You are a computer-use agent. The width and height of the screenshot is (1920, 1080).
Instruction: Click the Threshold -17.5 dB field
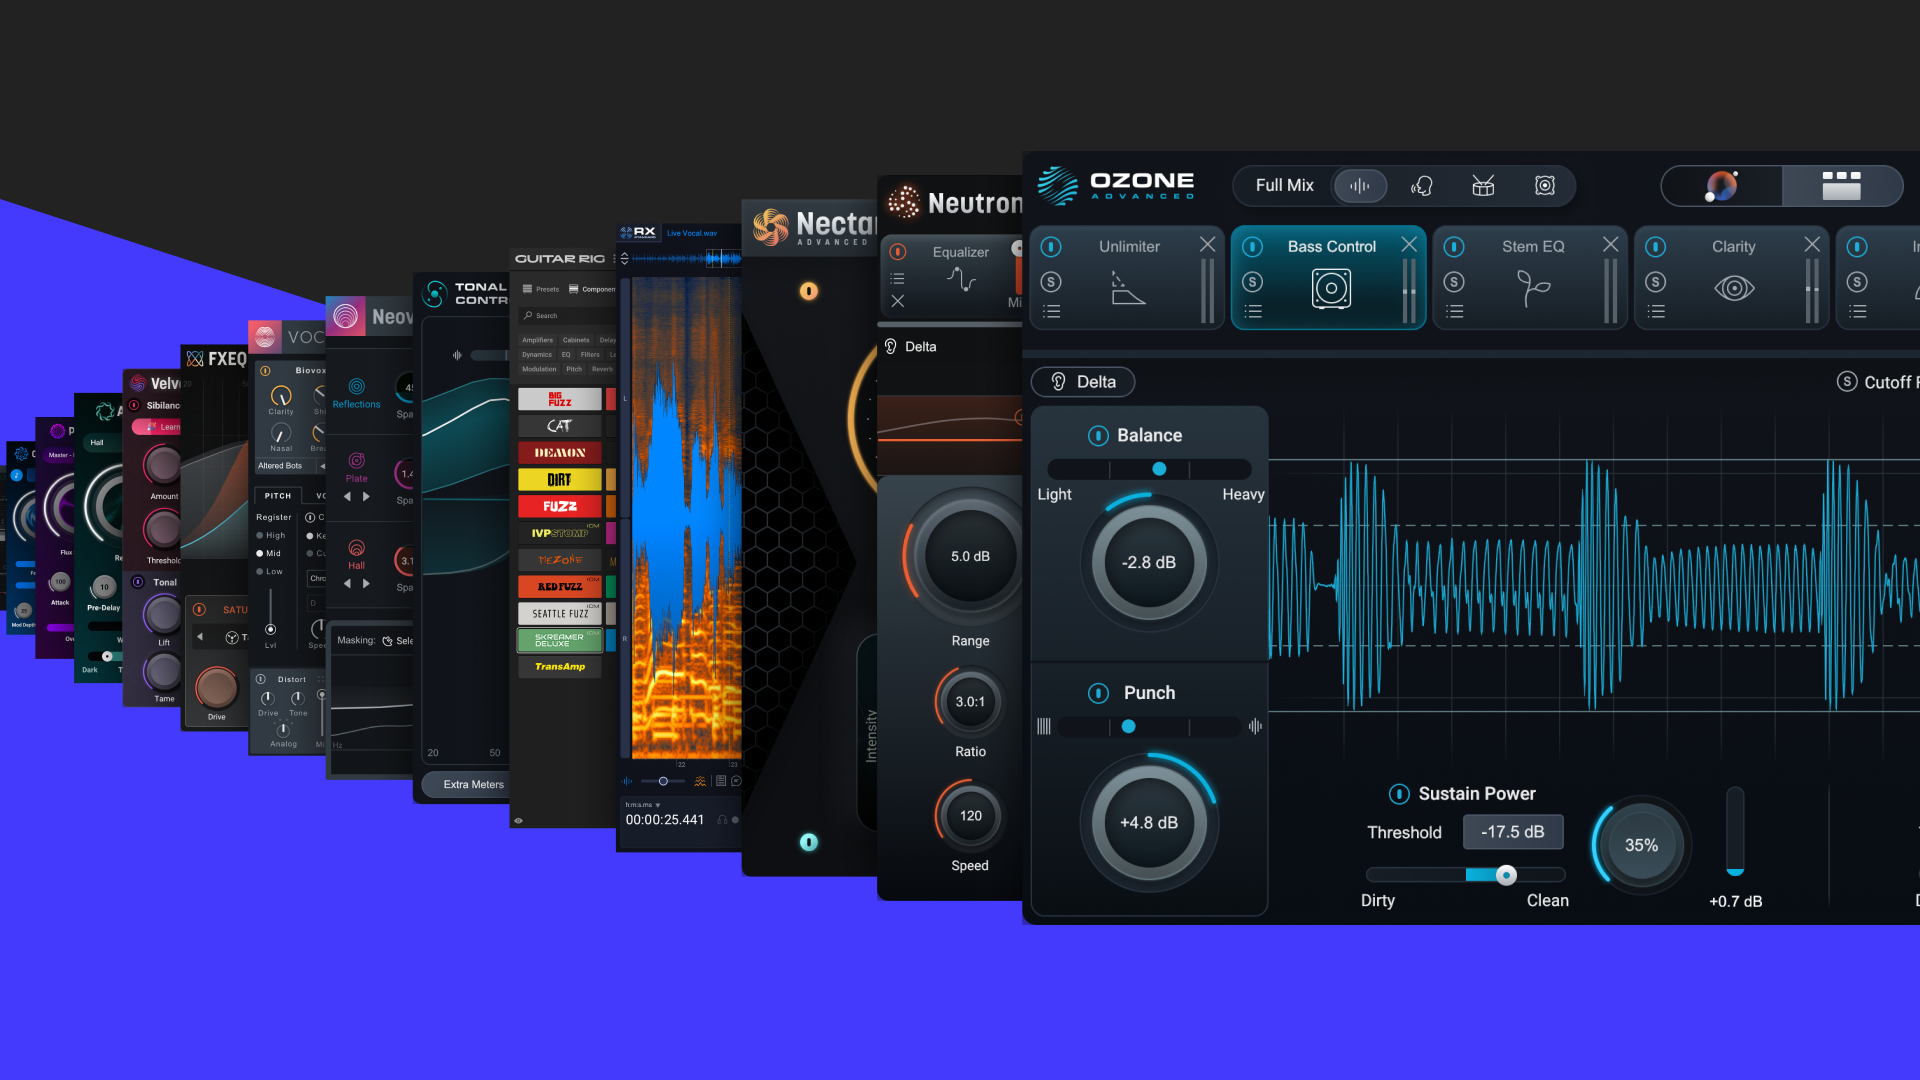click(1512, 832)
